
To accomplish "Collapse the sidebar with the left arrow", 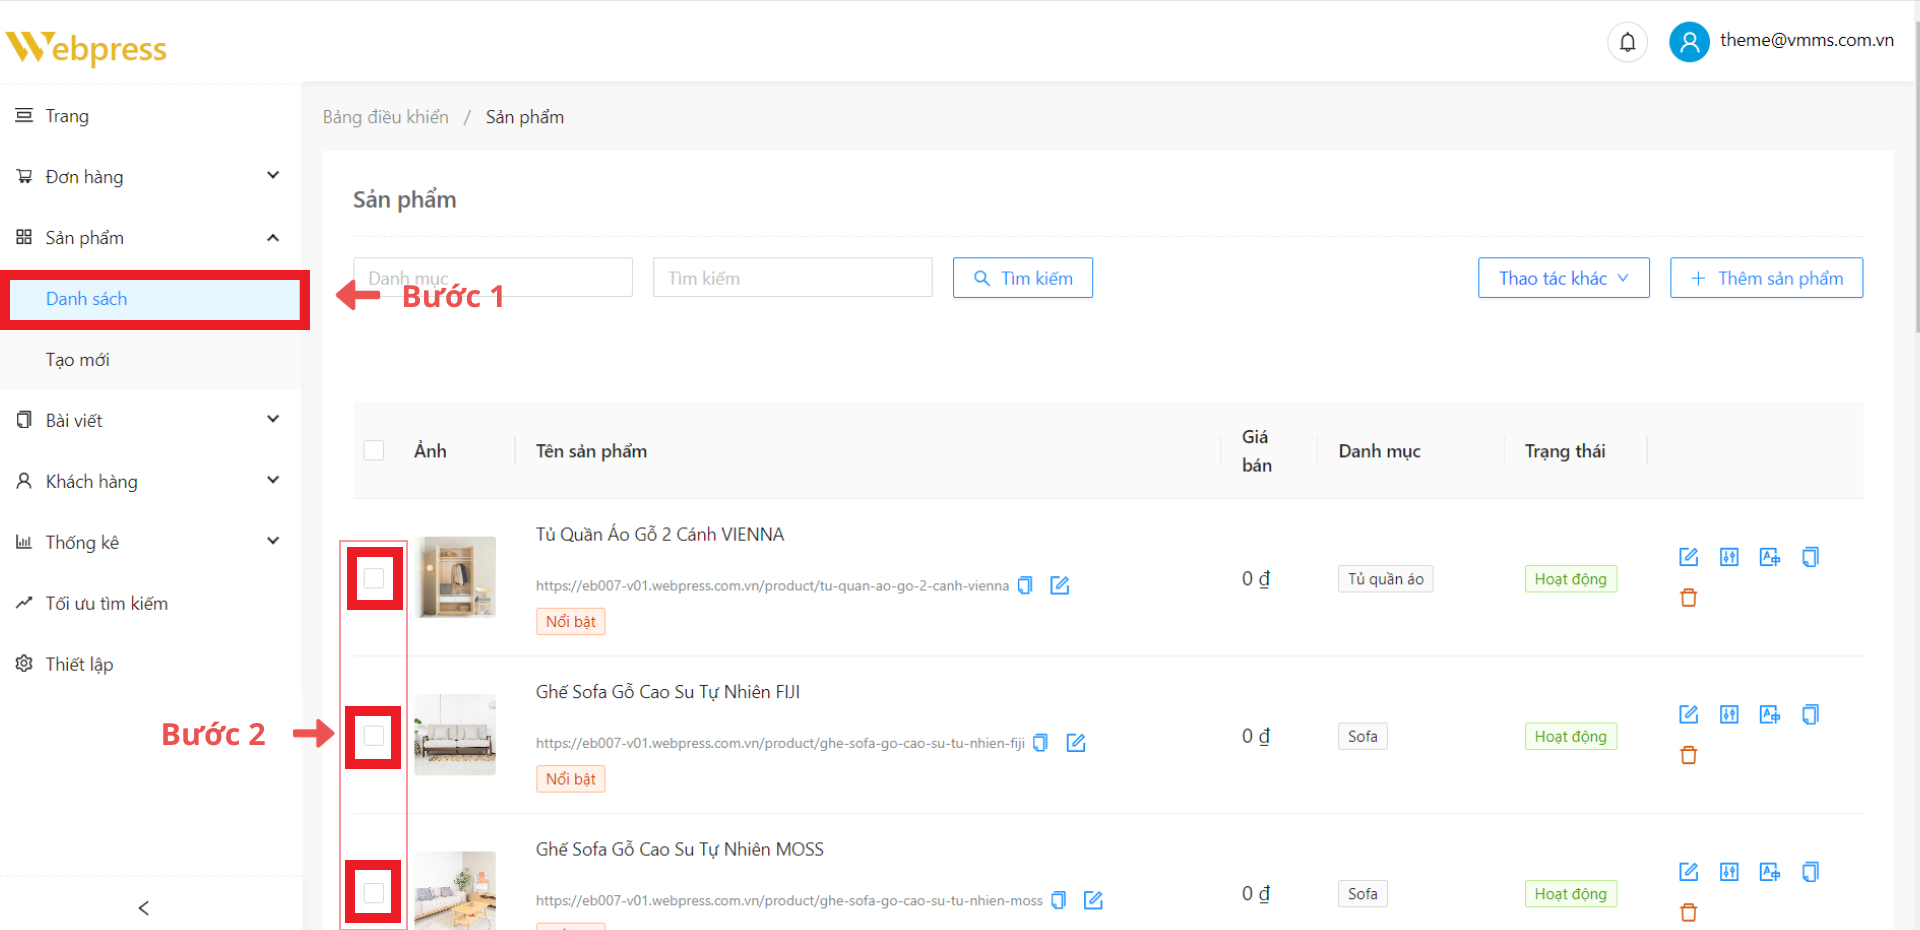I will click(144, 908).
